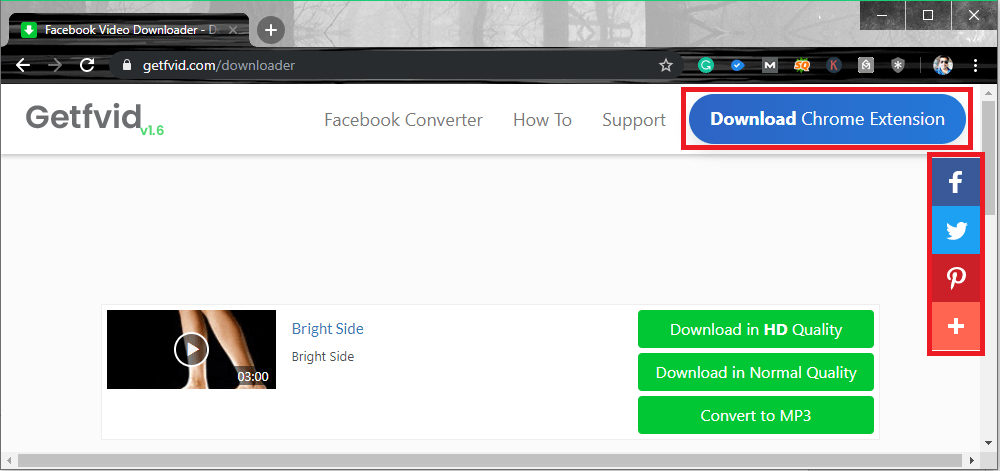Click the gray Bright Side description text
The image size is (1000, 471).
point(323,357)
